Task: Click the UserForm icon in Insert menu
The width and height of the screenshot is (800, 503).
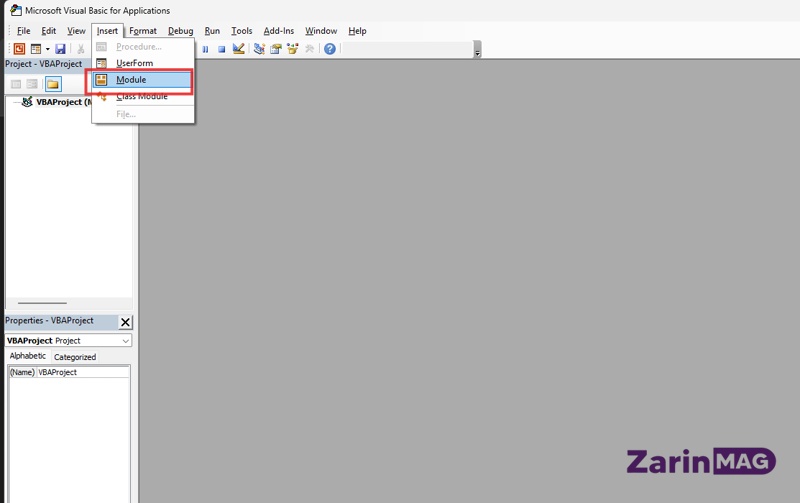Action: pos(102,63)
